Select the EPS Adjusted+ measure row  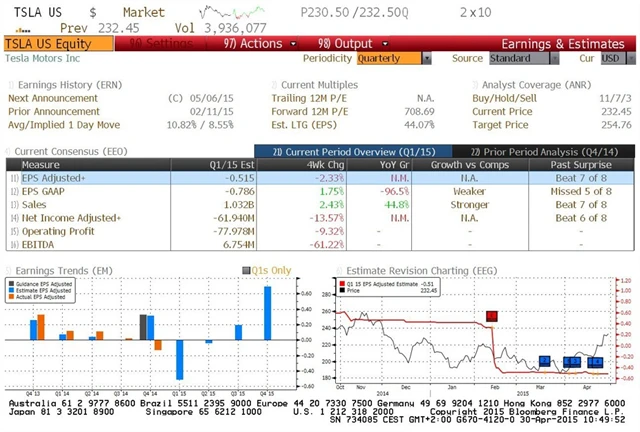pos(60,176)
